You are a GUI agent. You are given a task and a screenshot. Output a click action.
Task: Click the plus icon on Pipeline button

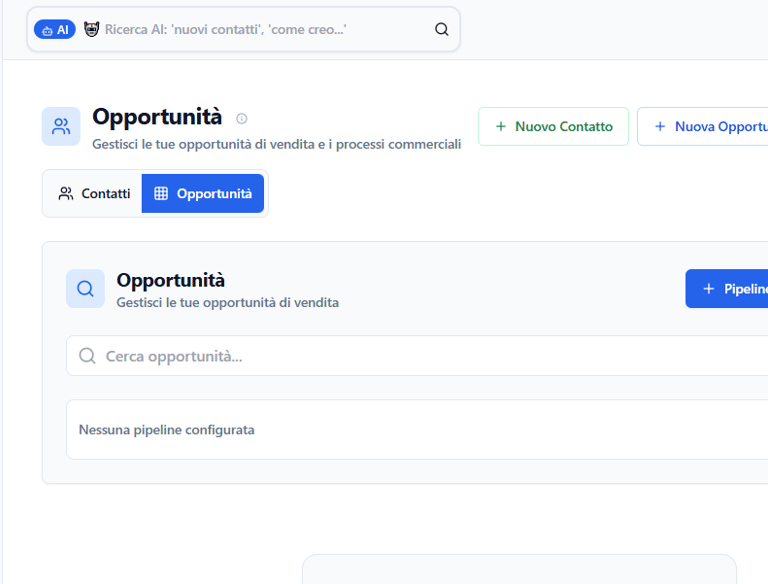[x=709, y=289]
